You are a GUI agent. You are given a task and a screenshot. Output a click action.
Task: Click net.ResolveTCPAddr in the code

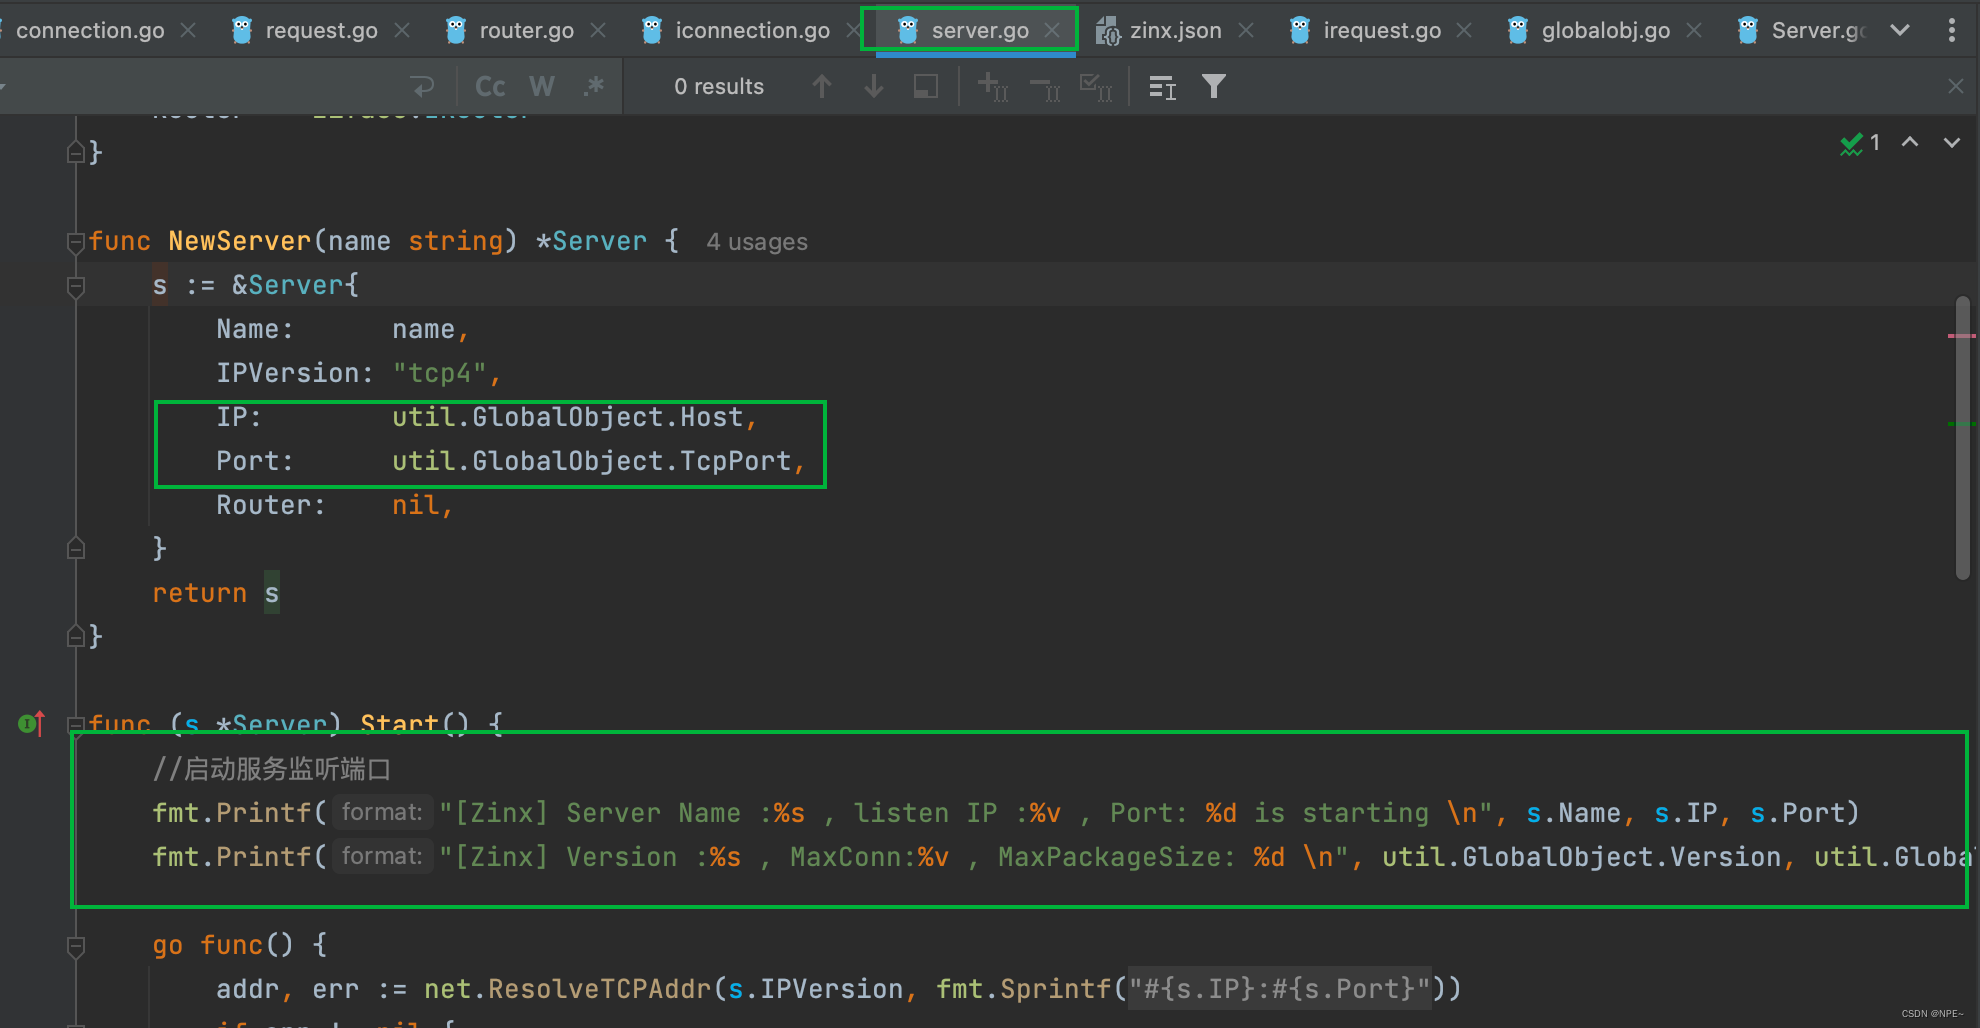[567, 989]
